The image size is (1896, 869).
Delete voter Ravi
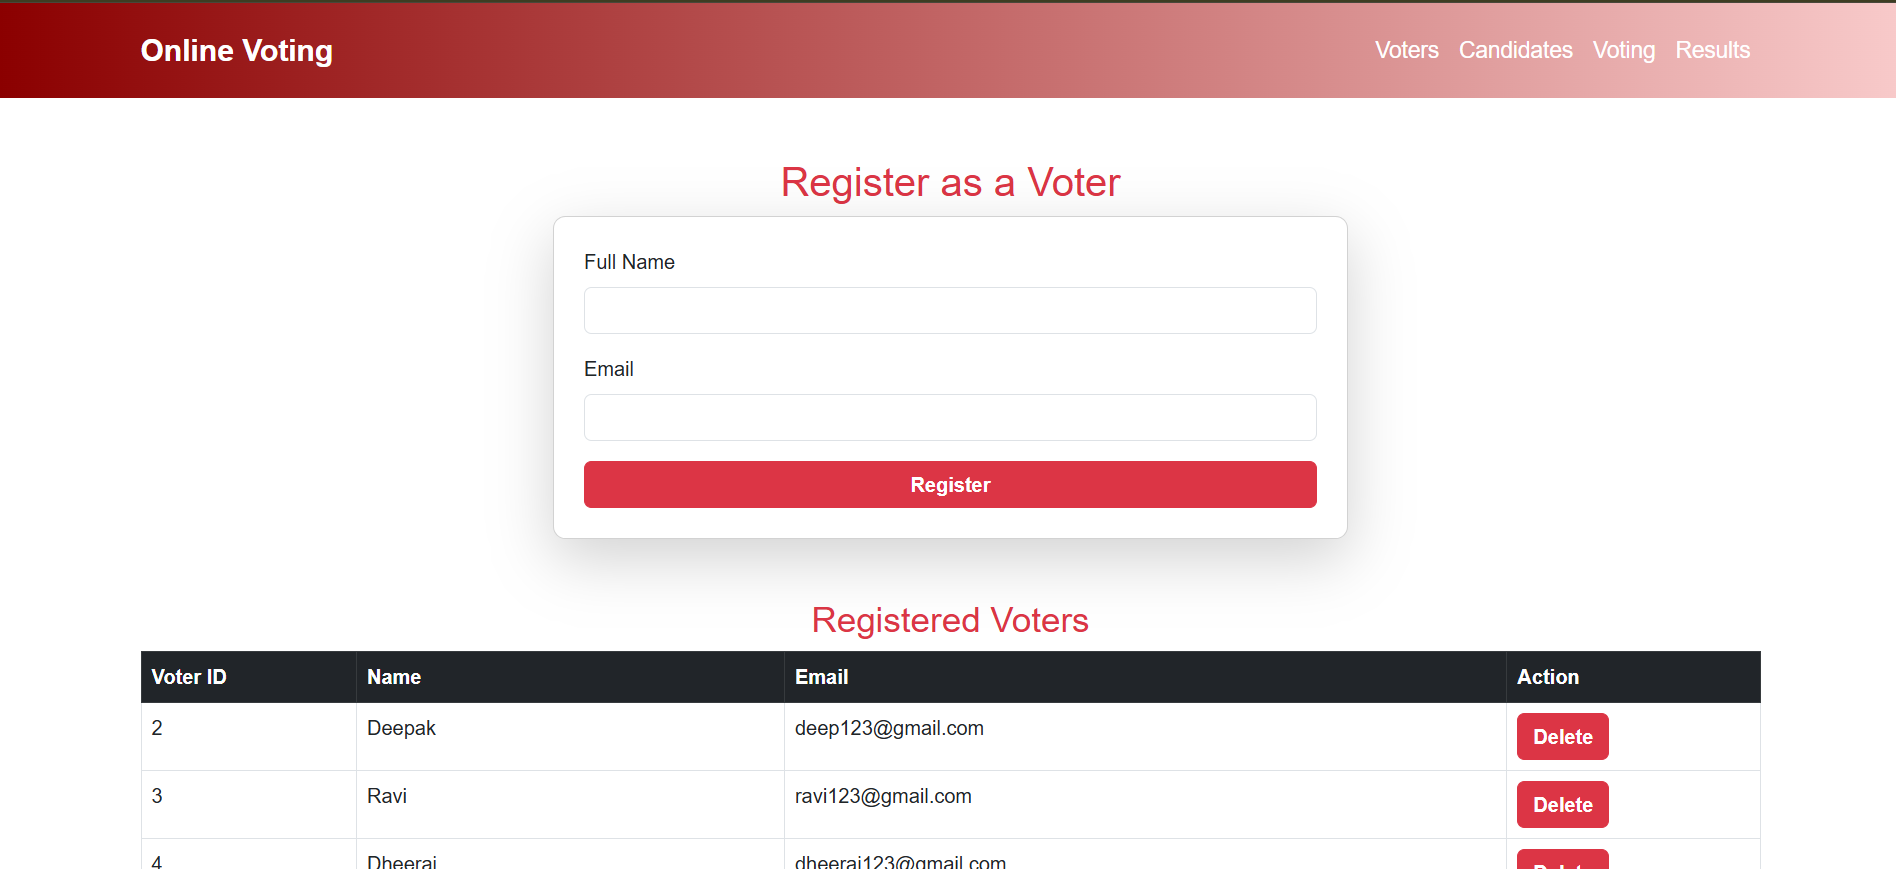[1562, 804]
